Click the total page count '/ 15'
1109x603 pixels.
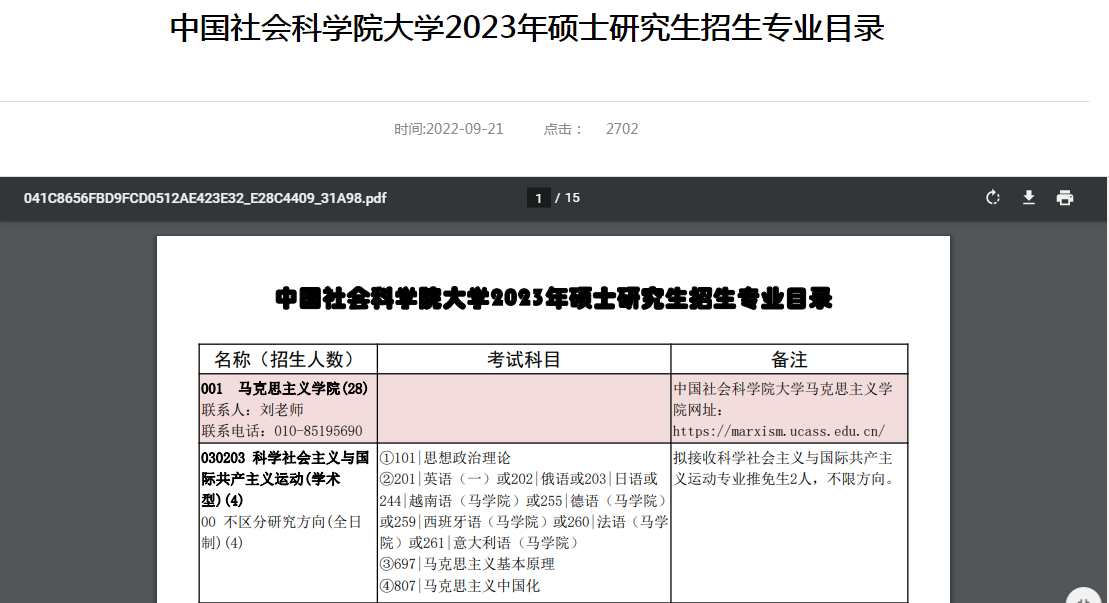tap(568, 198)
